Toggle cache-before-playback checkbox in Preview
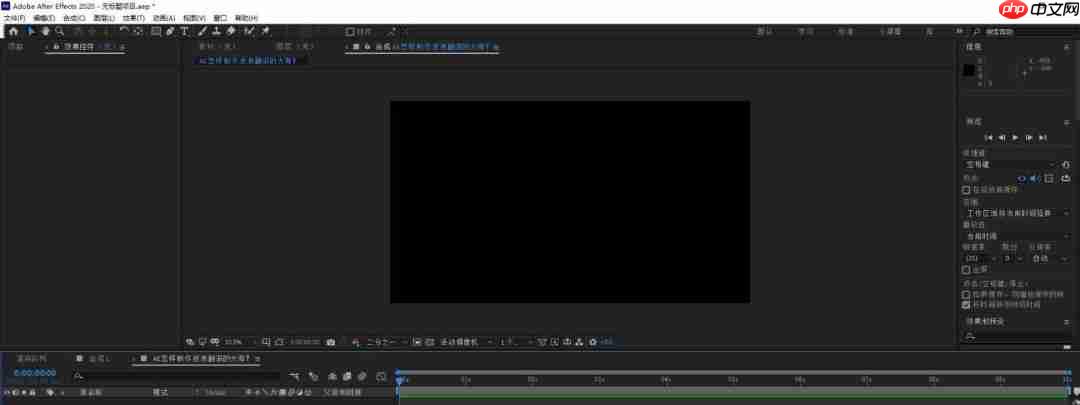This screenshot has height=405, width=1080. pos(966,294)
